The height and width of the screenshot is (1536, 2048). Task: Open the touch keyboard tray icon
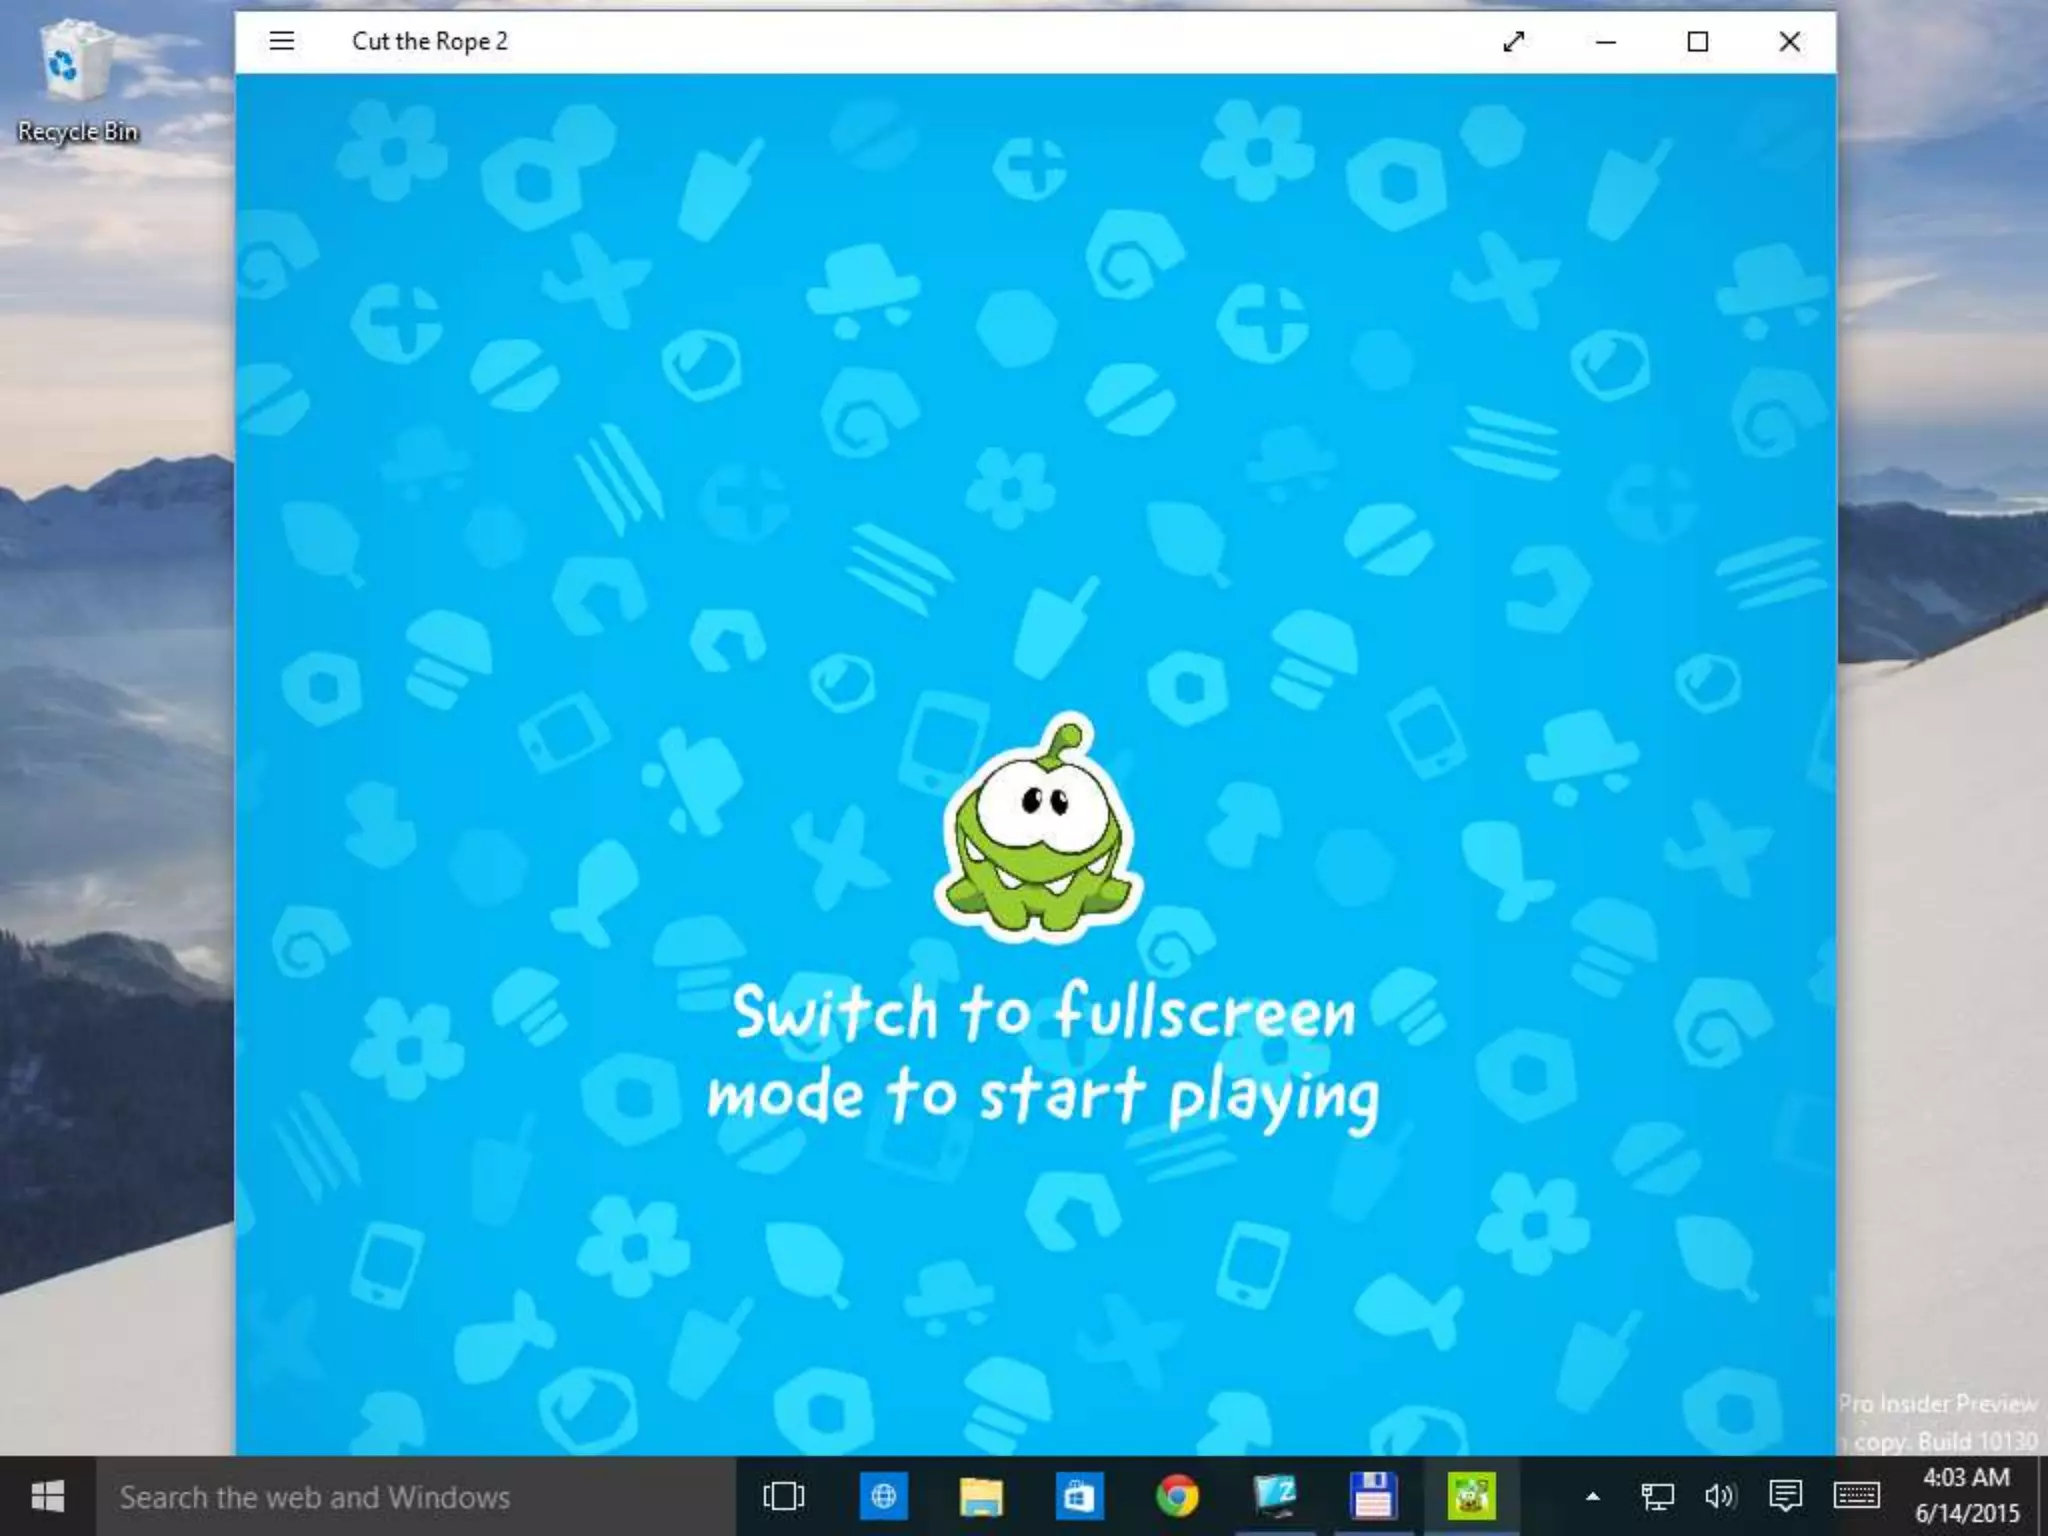click(x=1856, y=1497)
